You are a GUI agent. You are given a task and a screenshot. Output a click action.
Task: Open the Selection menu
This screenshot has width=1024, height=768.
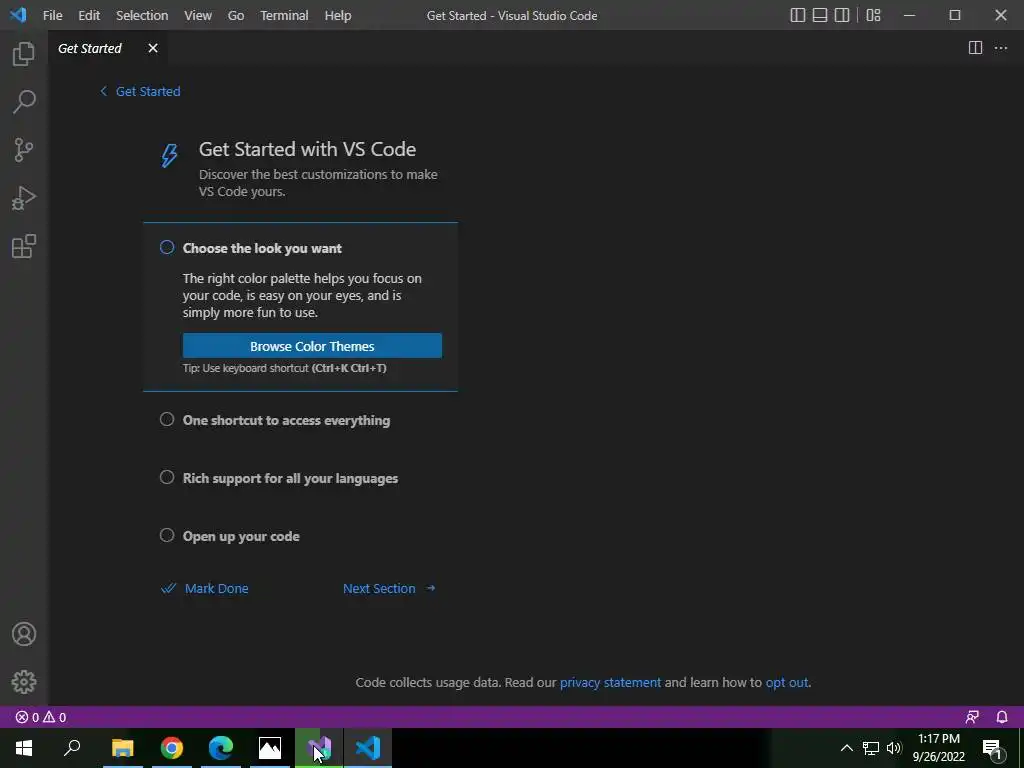click(142, 15)
